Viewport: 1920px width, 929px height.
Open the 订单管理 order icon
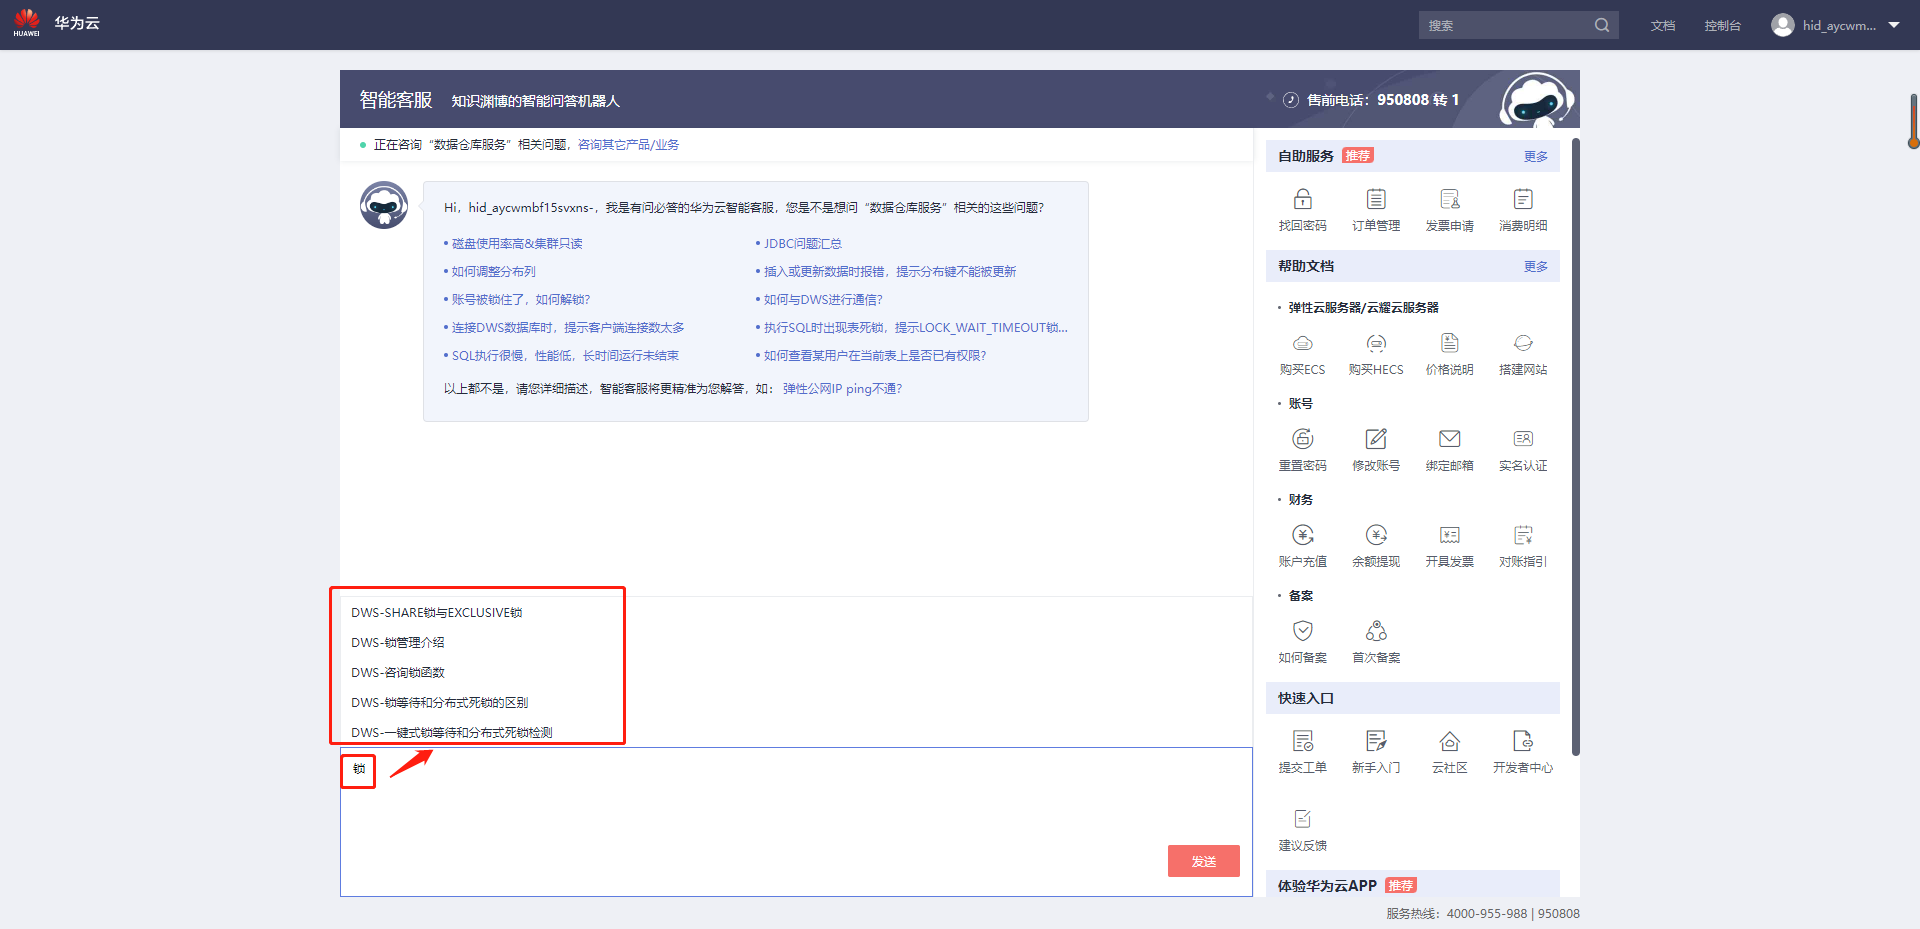[1376, 199]
